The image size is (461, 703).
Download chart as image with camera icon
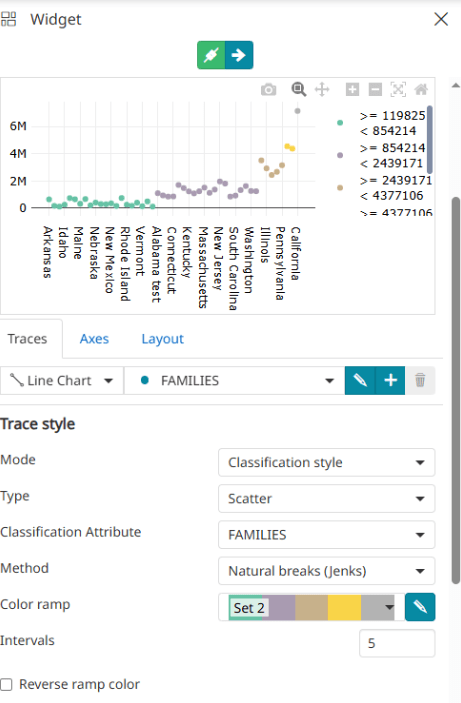click(x=269, y=90)
